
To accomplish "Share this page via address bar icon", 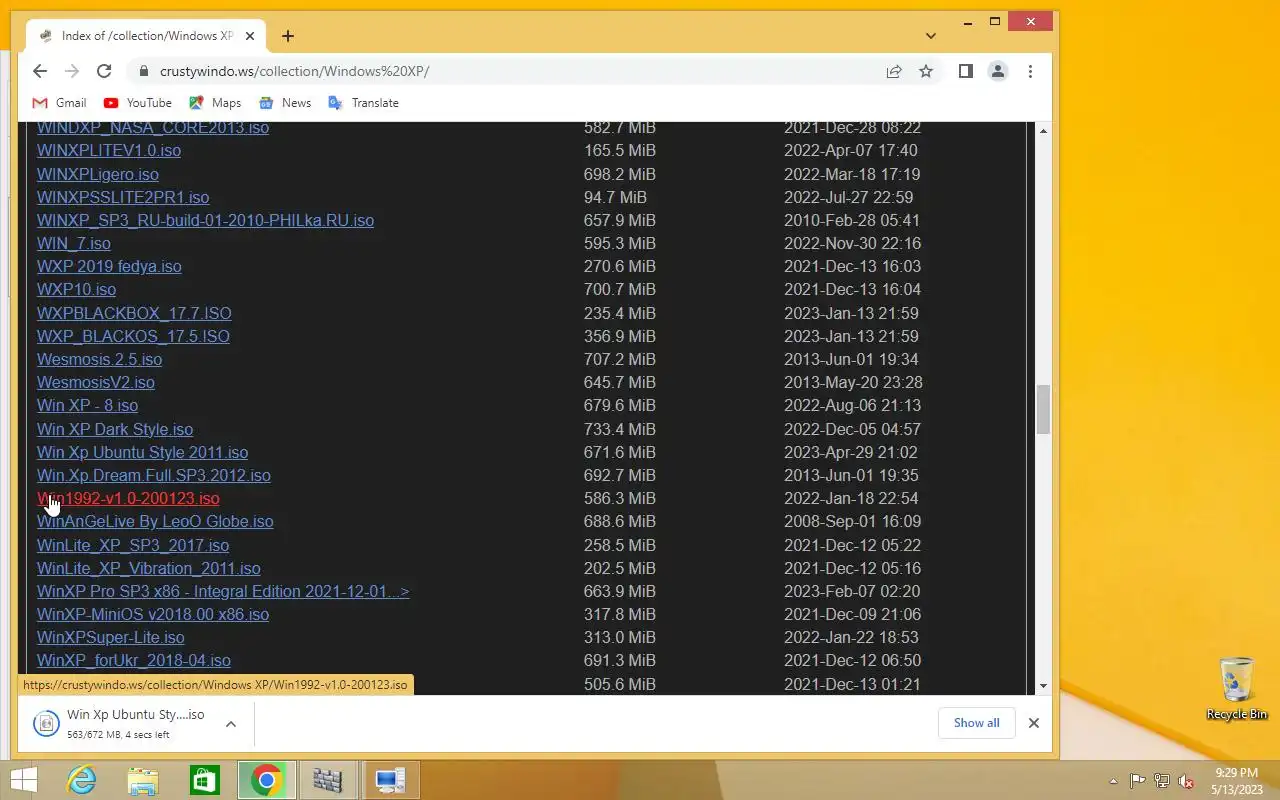I will tap(894, 71).
